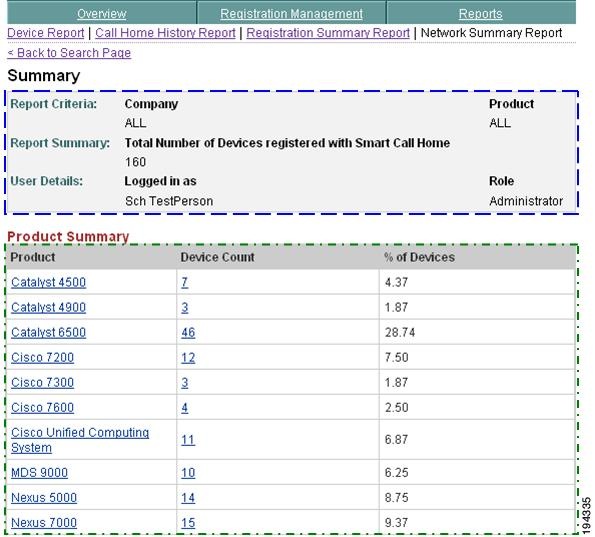The image size is (595, 537).
Task: Click device count 11 for Unified Computing
Action: click(x=188, y=439)
